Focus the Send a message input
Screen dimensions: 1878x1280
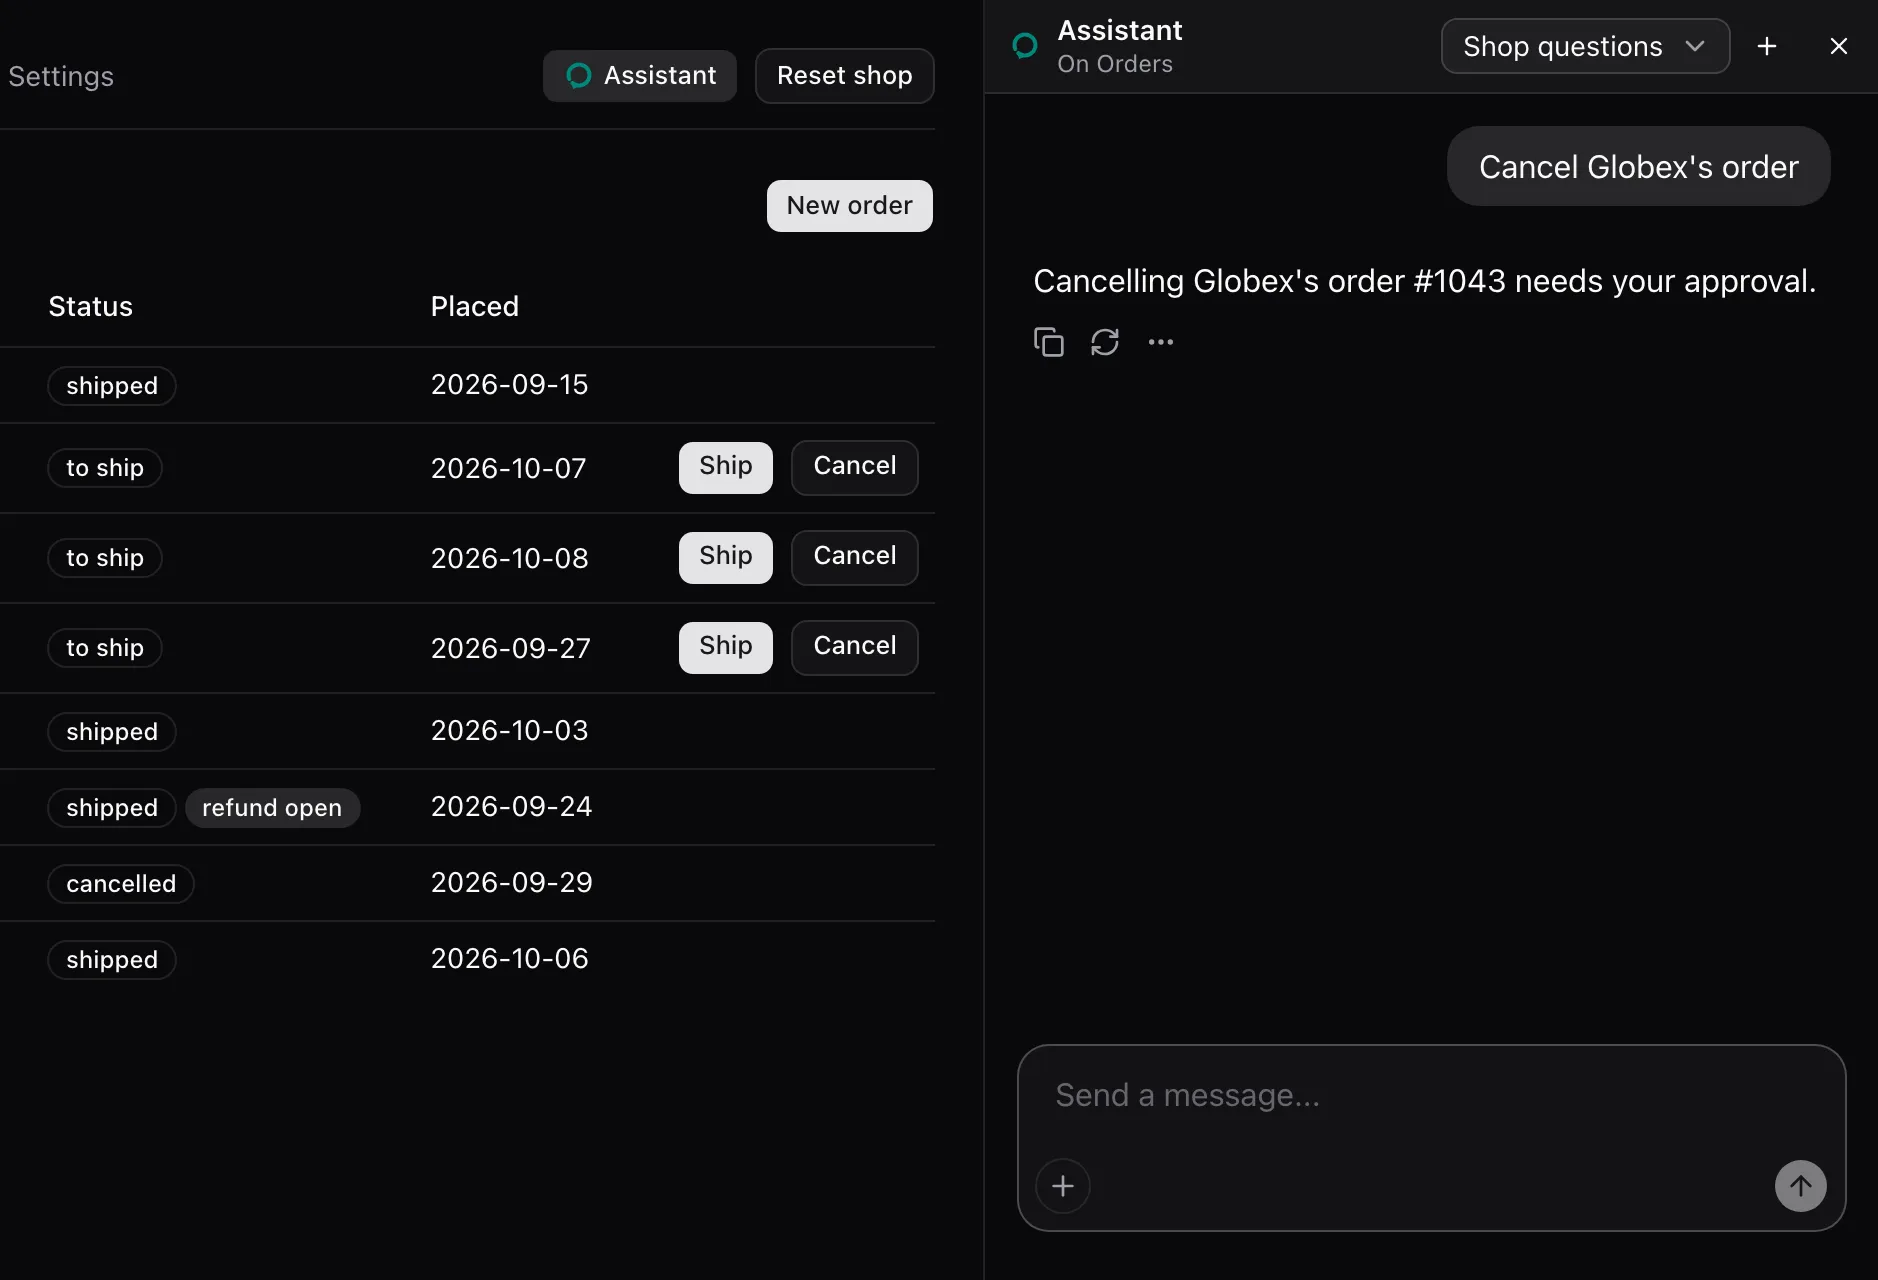(1430, 1096)
